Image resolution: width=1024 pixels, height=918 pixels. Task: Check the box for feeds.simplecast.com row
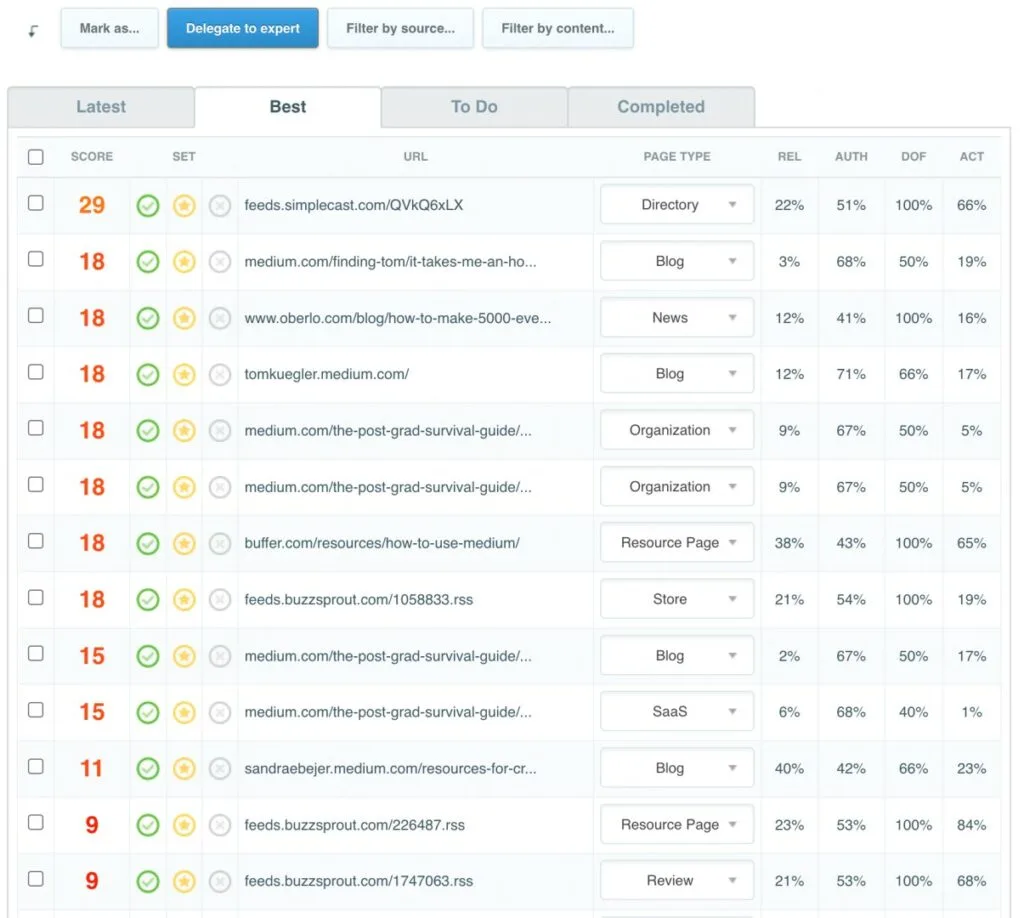[36, 203]
